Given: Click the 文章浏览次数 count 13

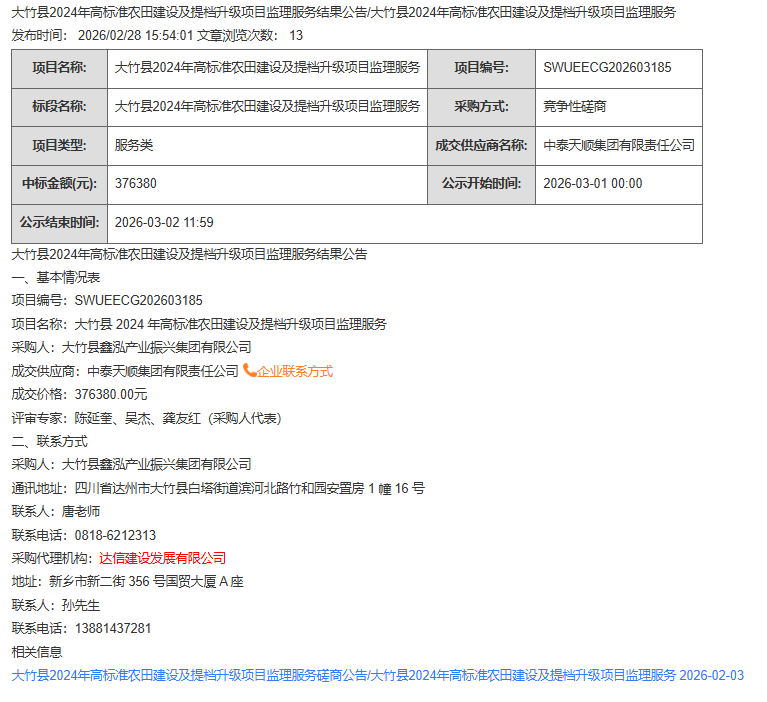Looking at the screenshot, I should coord(296,35).
